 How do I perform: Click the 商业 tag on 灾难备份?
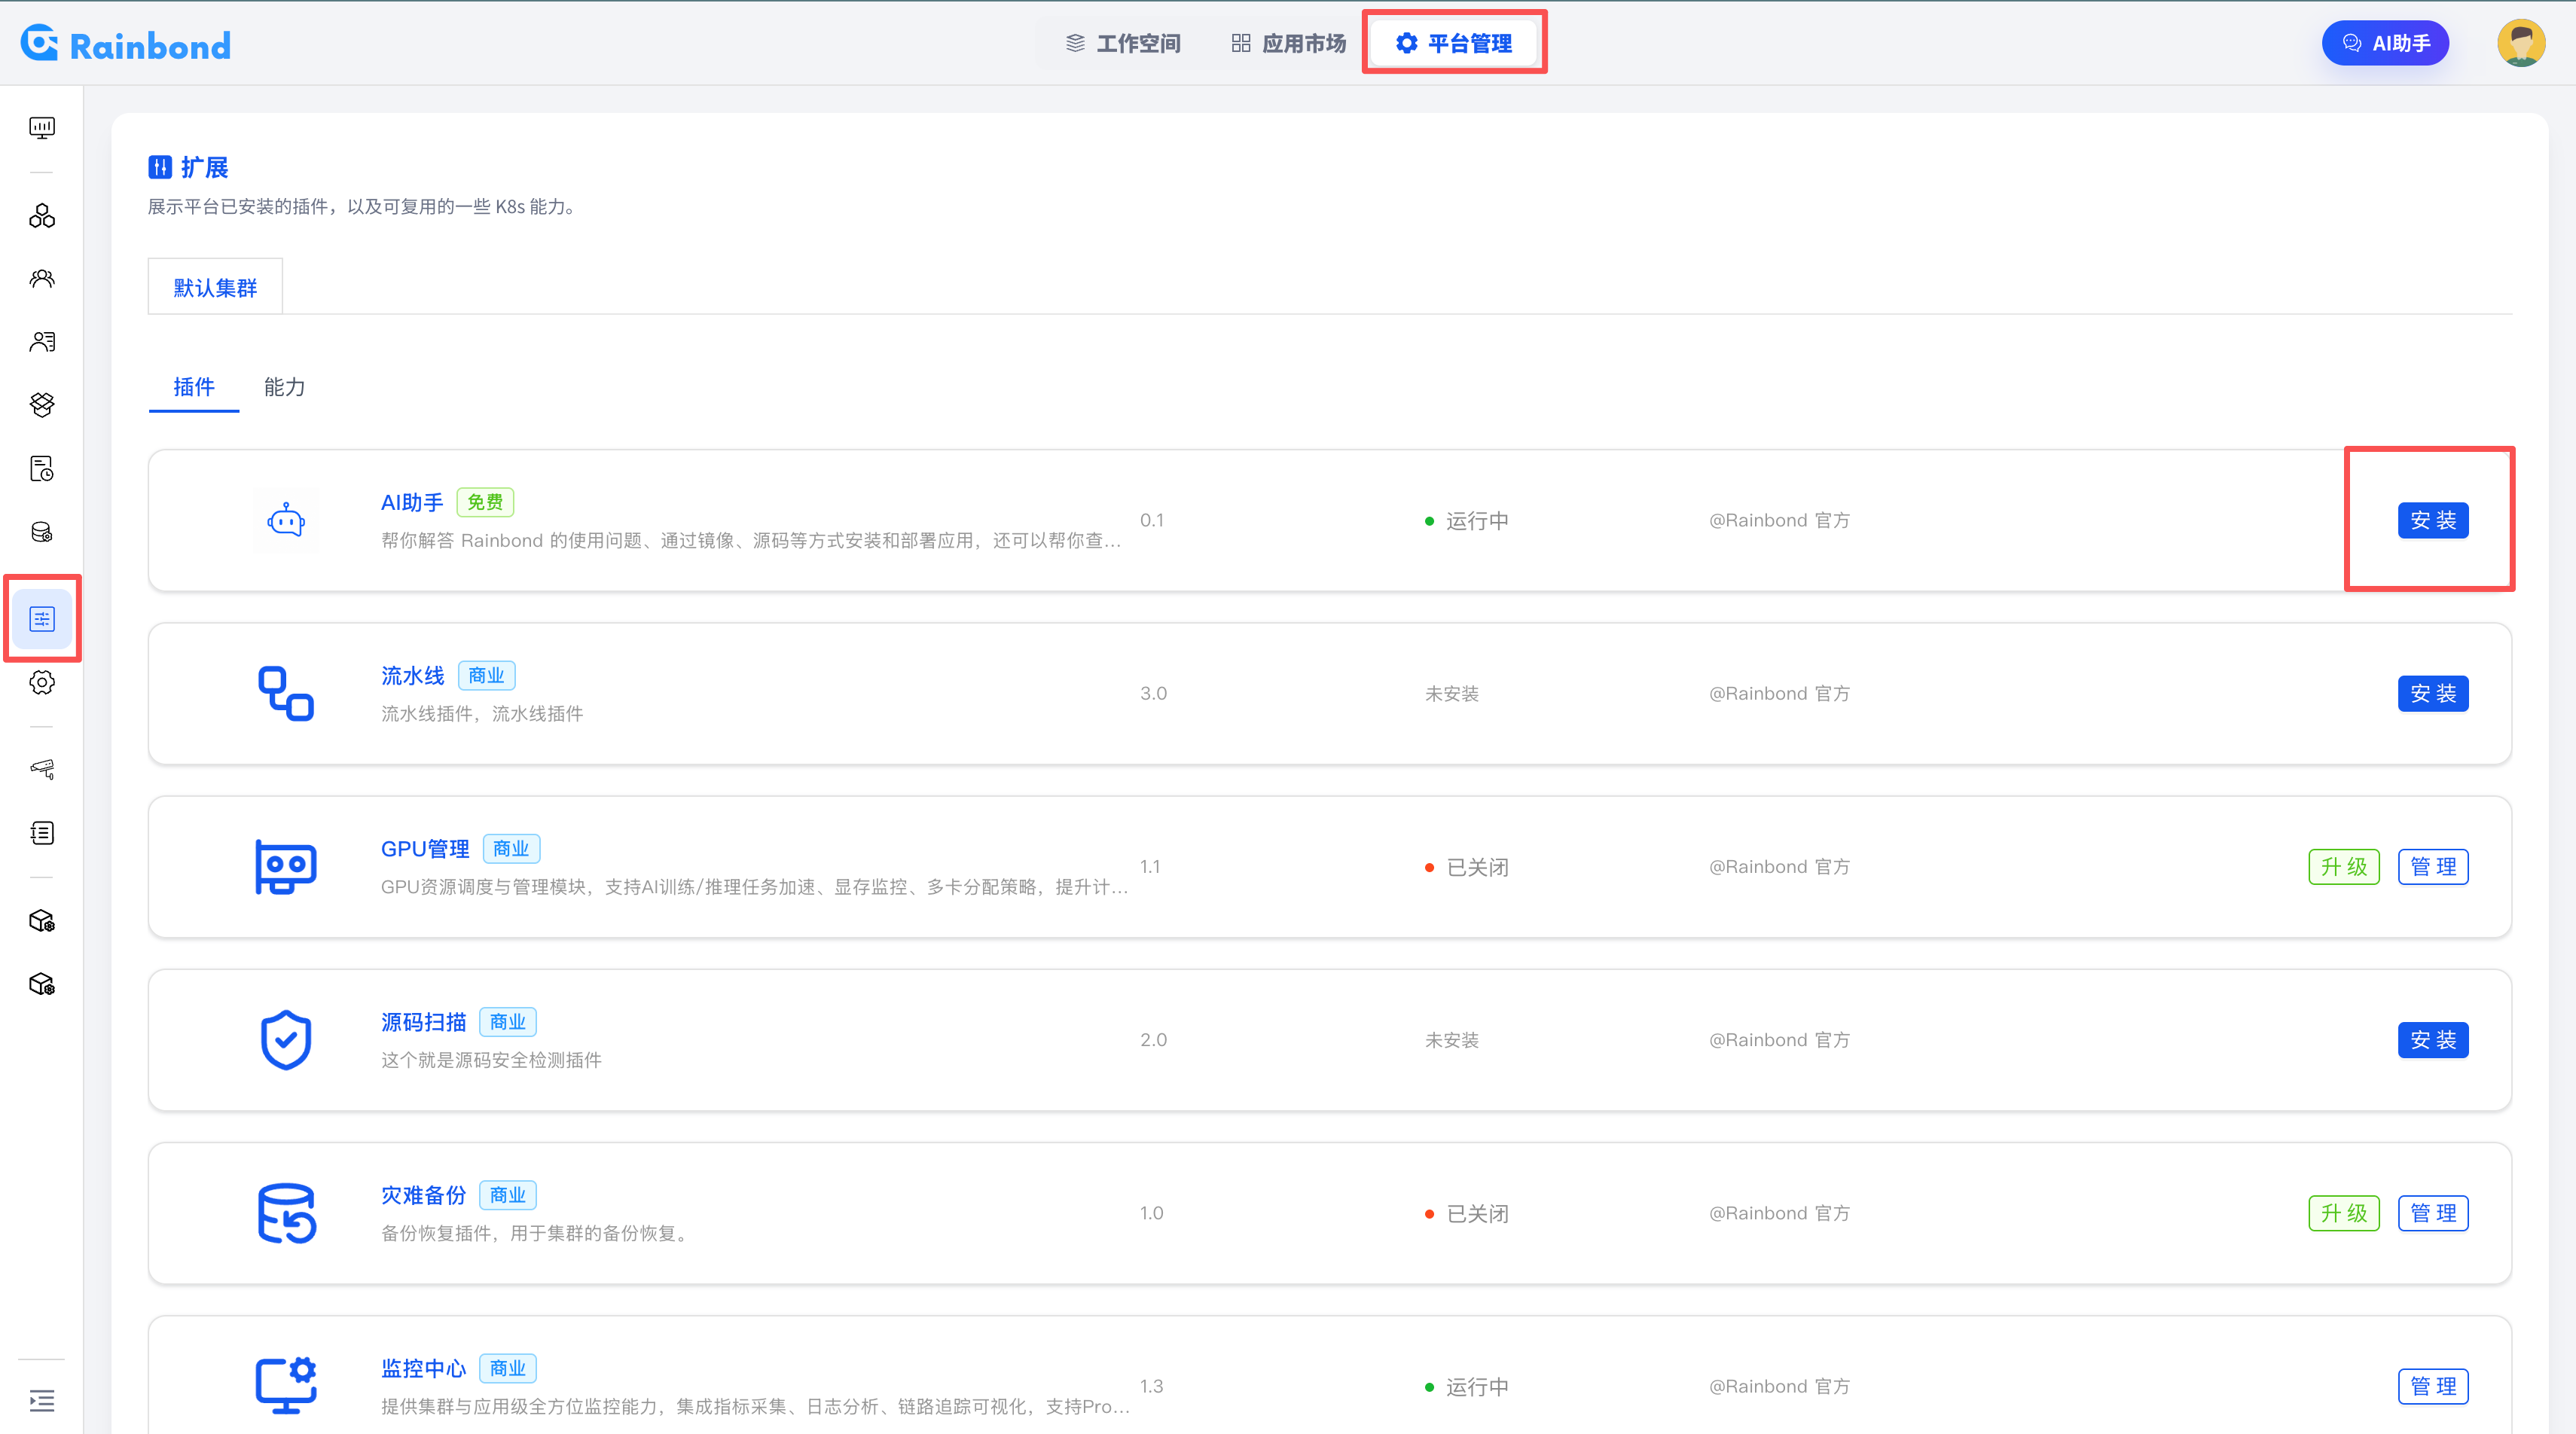pyautogui.click(x=508, y=1194)
